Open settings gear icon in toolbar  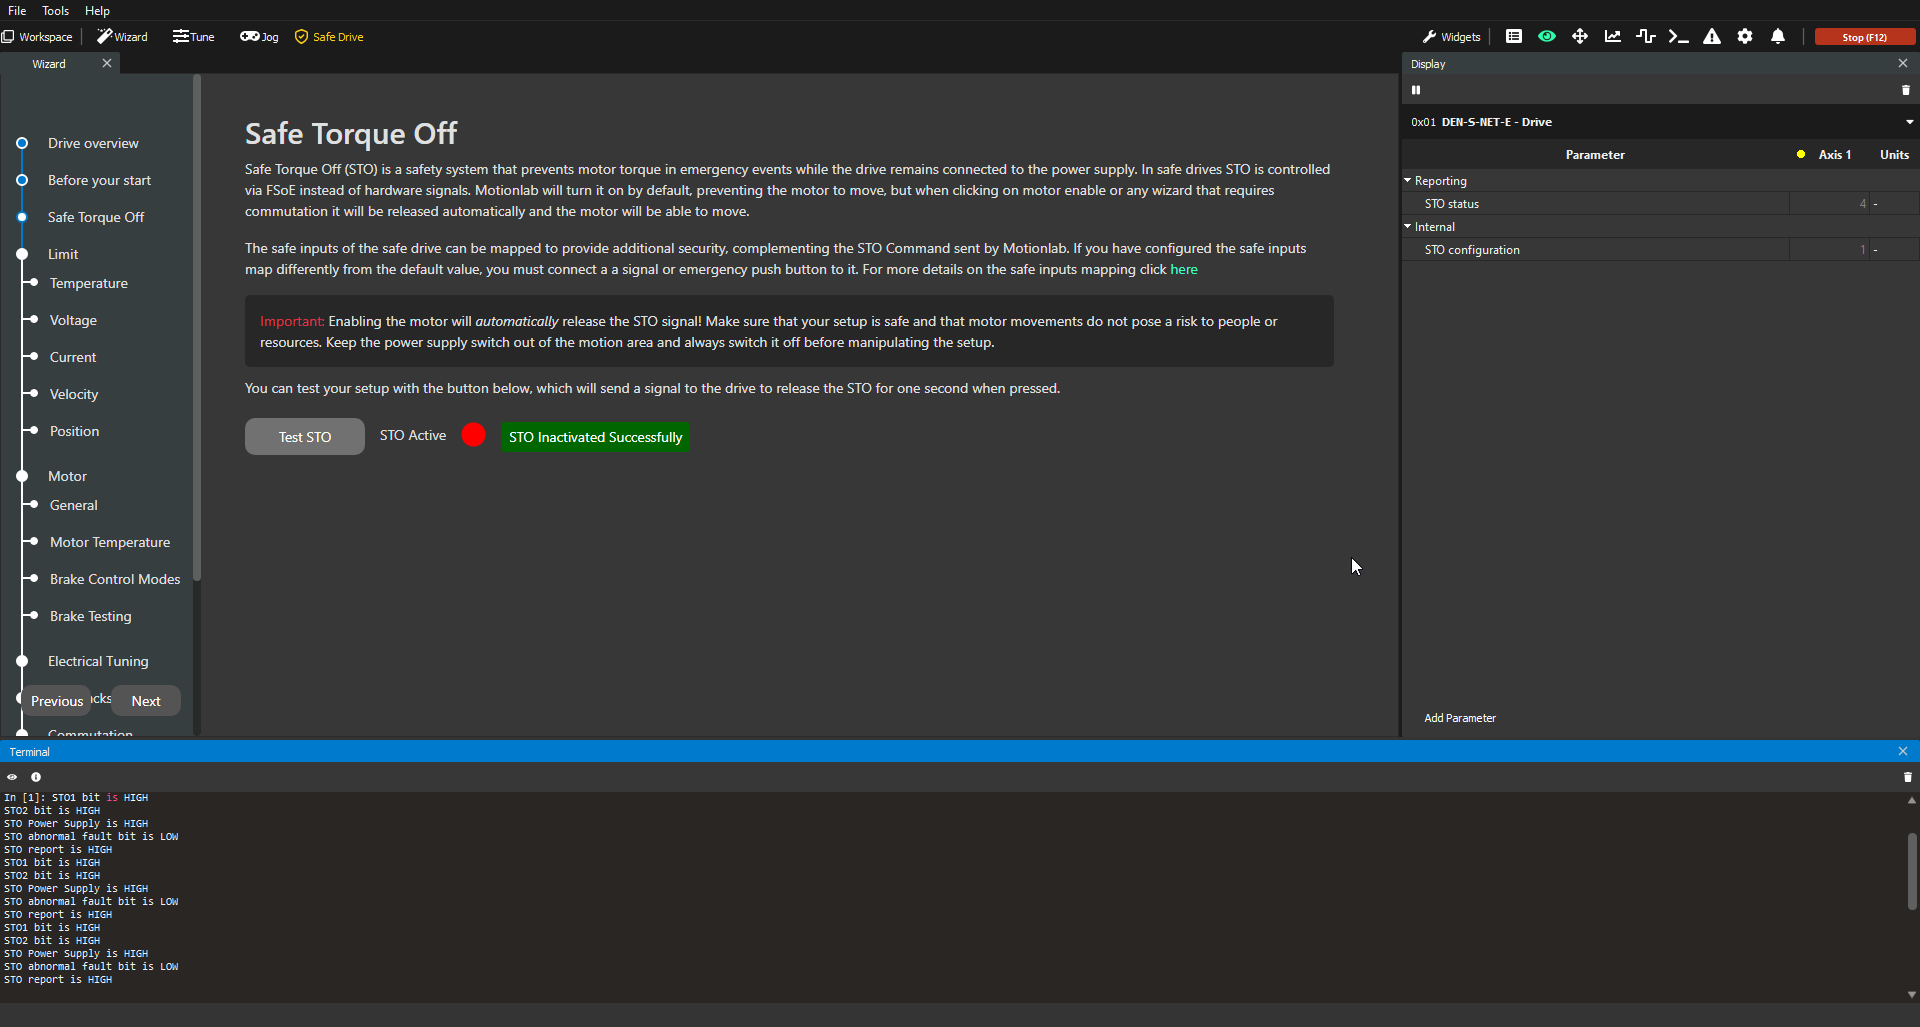pyautogui.click(x=1745, y=37)
